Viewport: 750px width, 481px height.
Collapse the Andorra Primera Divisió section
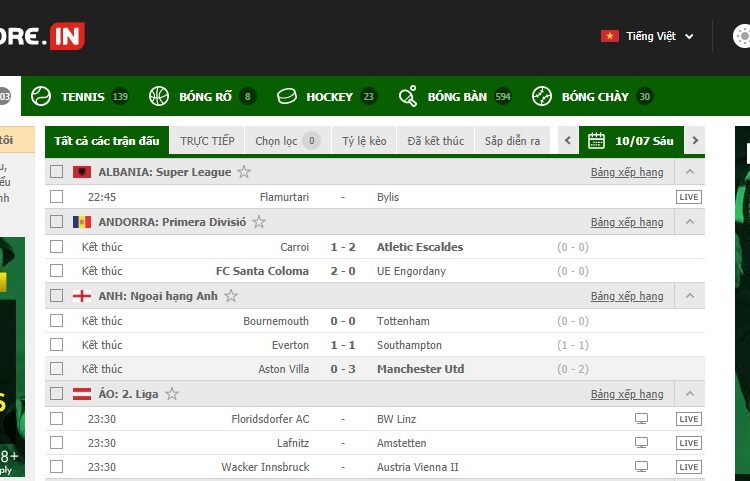(690, 222)
